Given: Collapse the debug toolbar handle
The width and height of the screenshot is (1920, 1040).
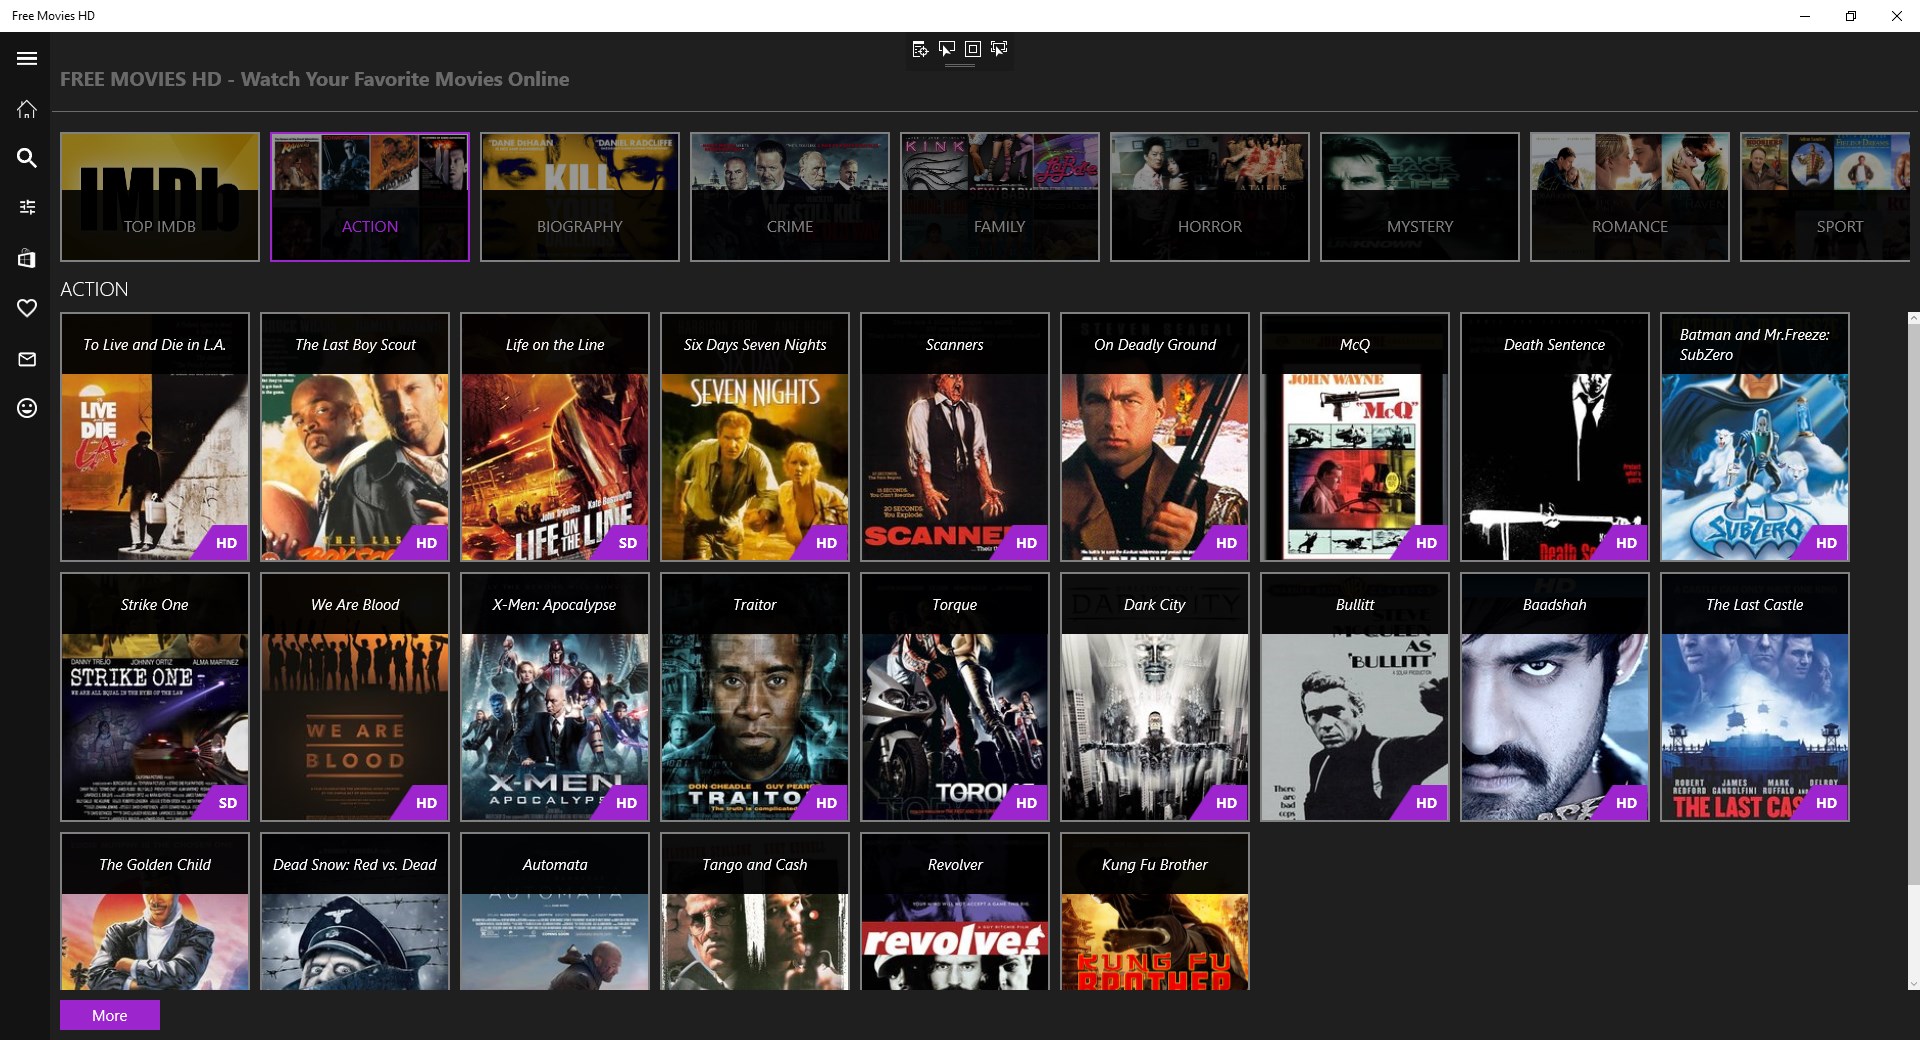Looking at the screenshot, I should [x=959, y=65].
